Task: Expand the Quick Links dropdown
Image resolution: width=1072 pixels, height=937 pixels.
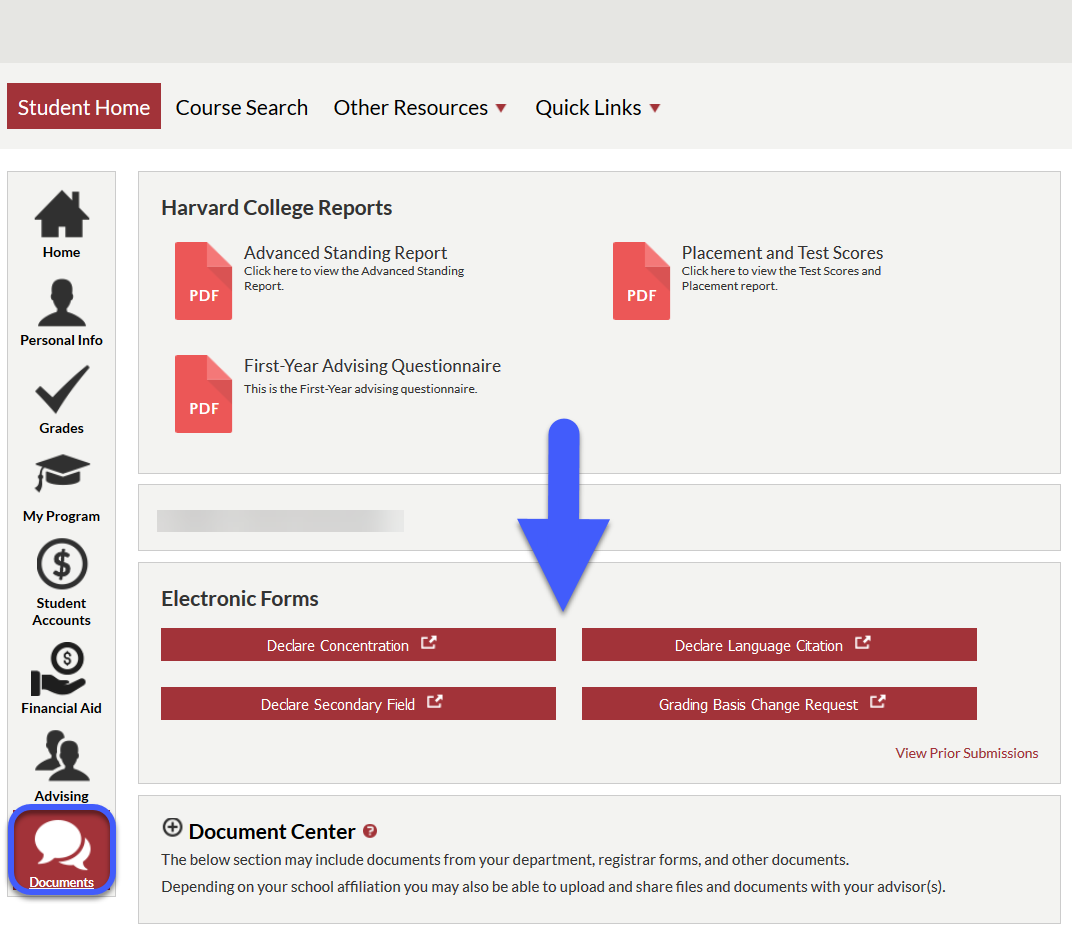Action: pyautogui.click(x=598, y=108)
